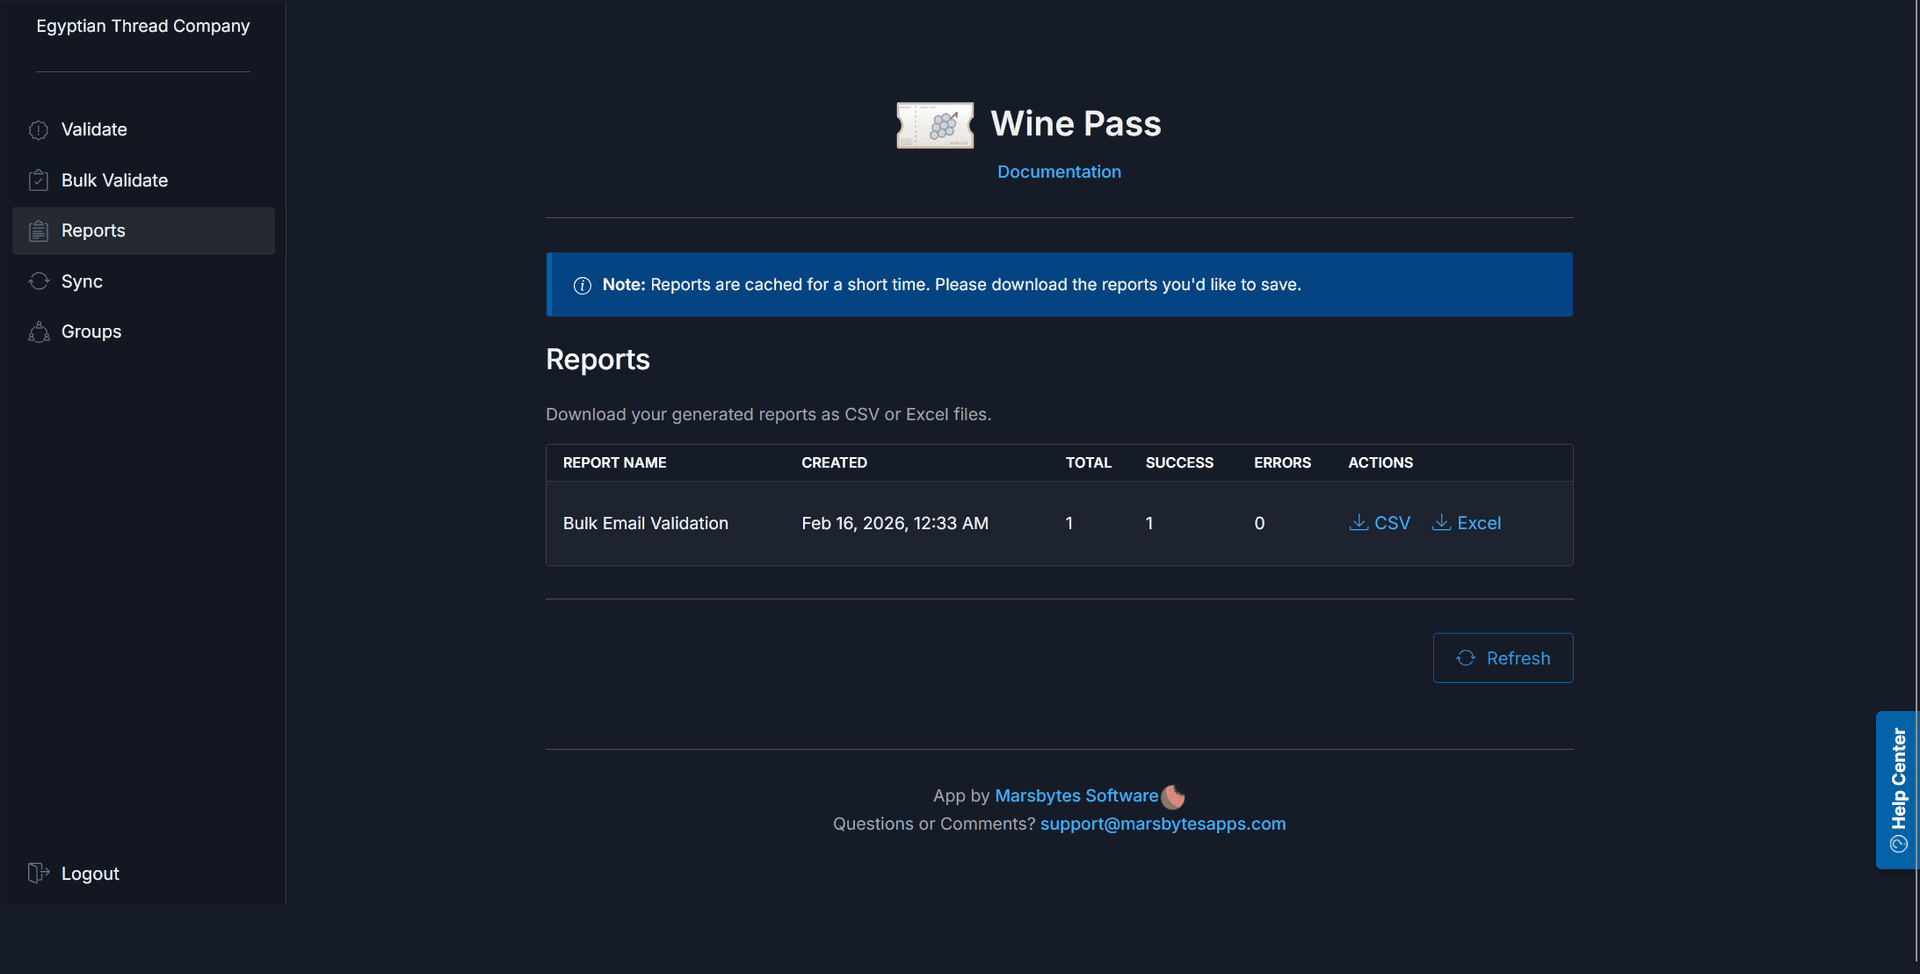Viewport: 1920px width, 974px height.
Task: Click the Logout door icon
Action: (38, 873)
